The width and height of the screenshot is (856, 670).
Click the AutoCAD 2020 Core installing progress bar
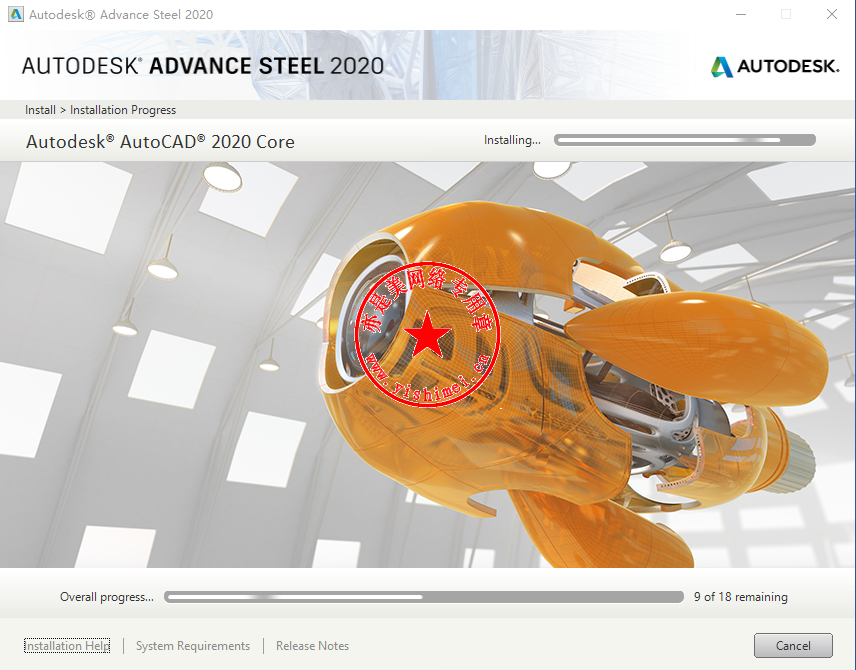[x=685, y=140]
